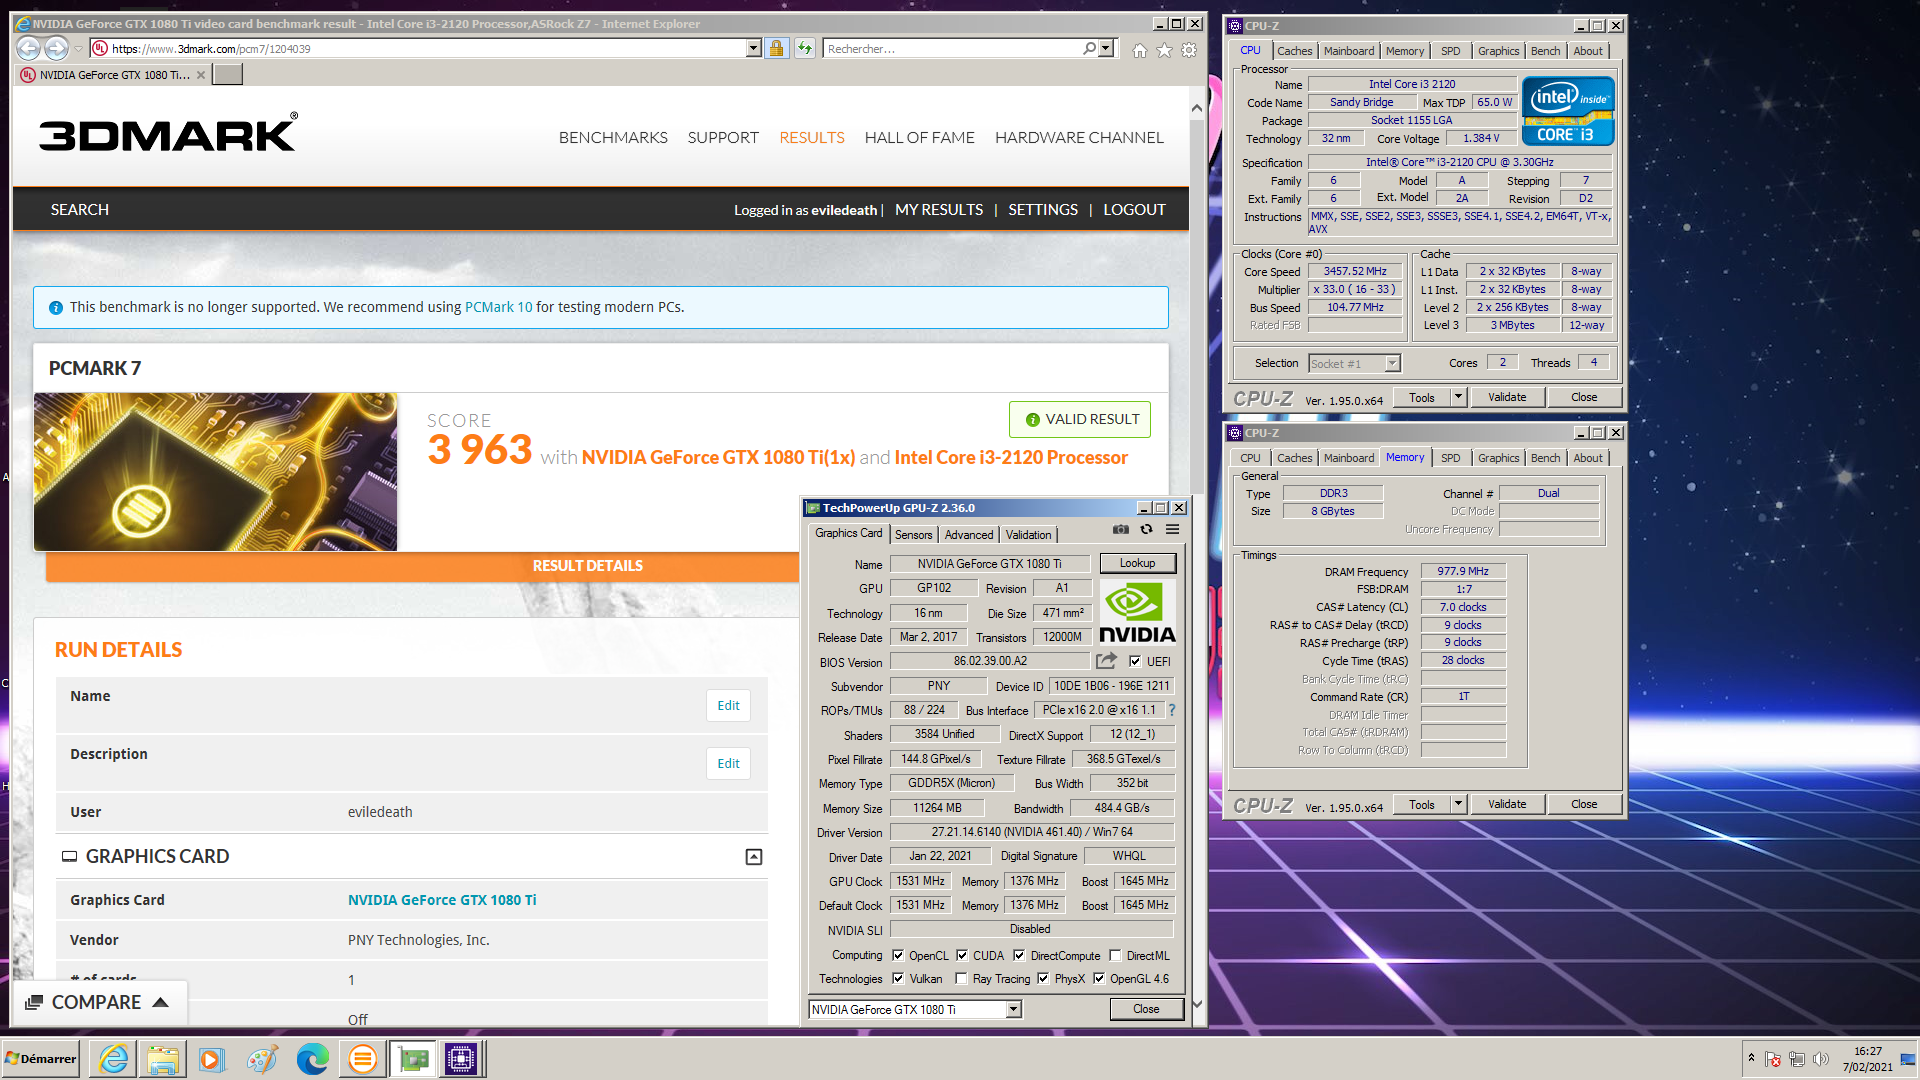Switch to the Validation tab in GPU-Z
This screenshot has height=1080, width=1920.
click(x=1029, y=535)
